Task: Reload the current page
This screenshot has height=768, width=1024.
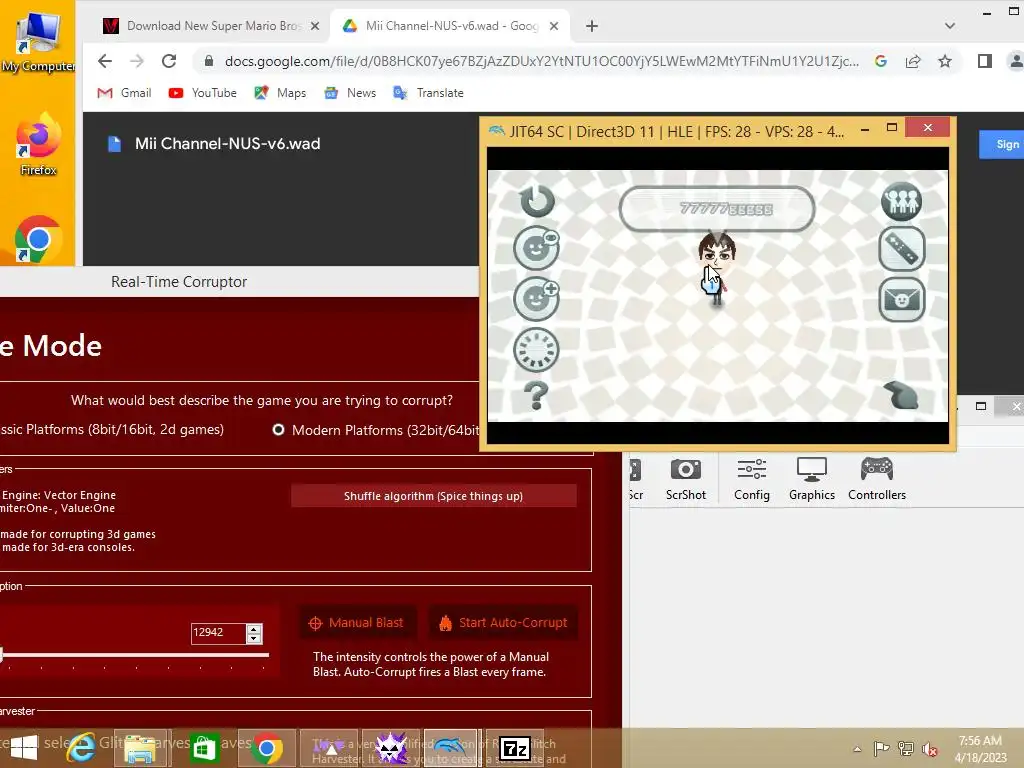Action: 169,61
